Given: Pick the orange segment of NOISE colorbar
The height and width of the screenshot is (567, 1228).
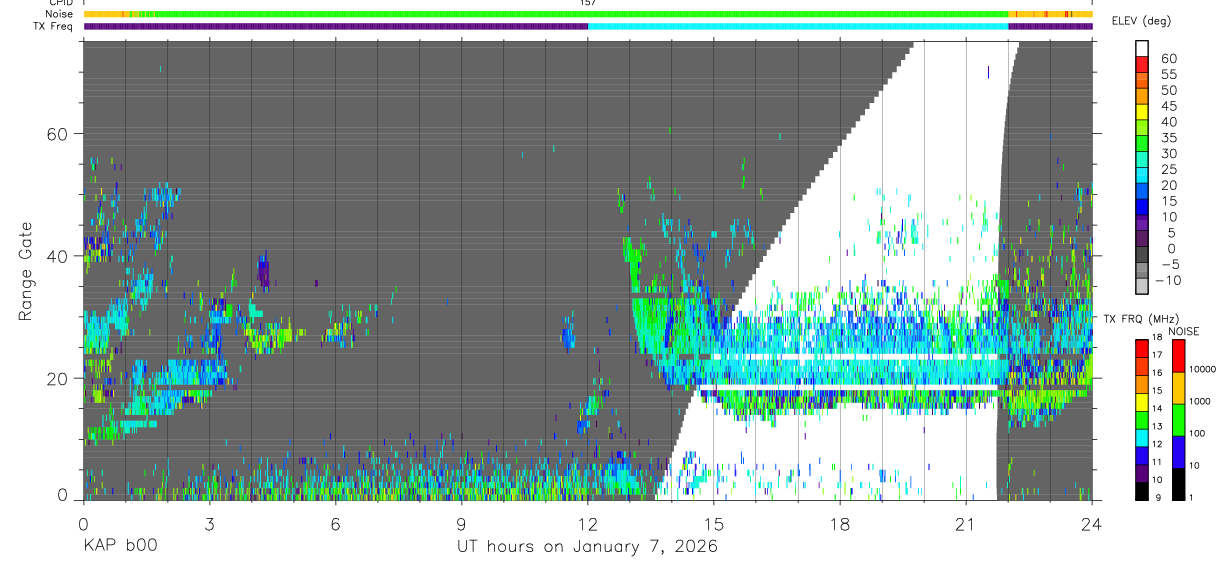Looking at the screenshot, I should tap(1179, 388).
